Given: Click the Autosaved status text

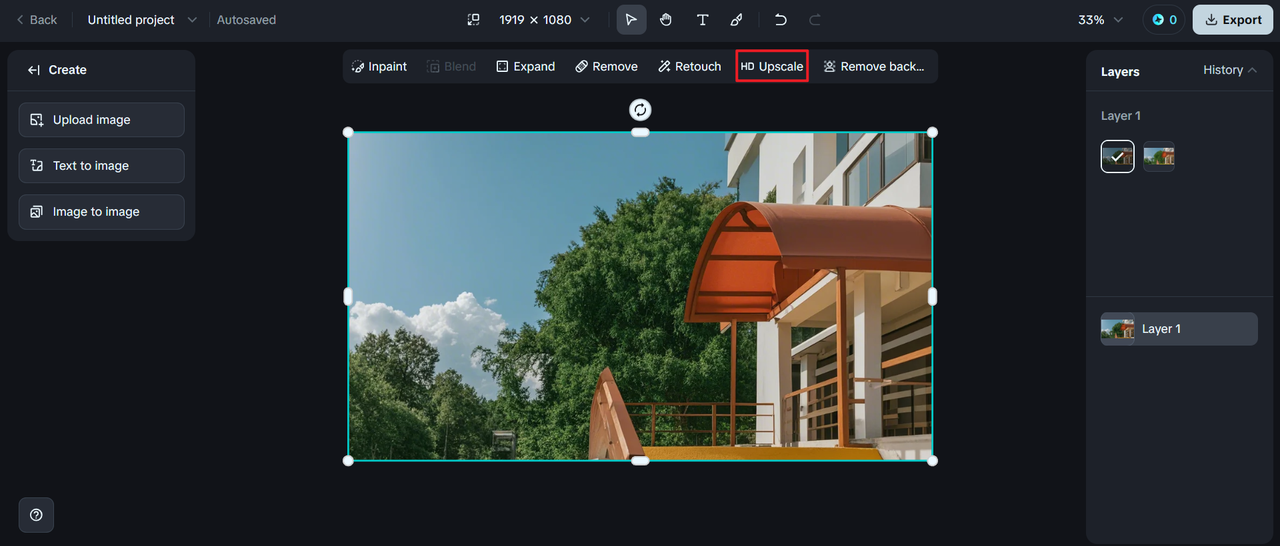Looking at the screenshot, I should [x=246, y=20].
